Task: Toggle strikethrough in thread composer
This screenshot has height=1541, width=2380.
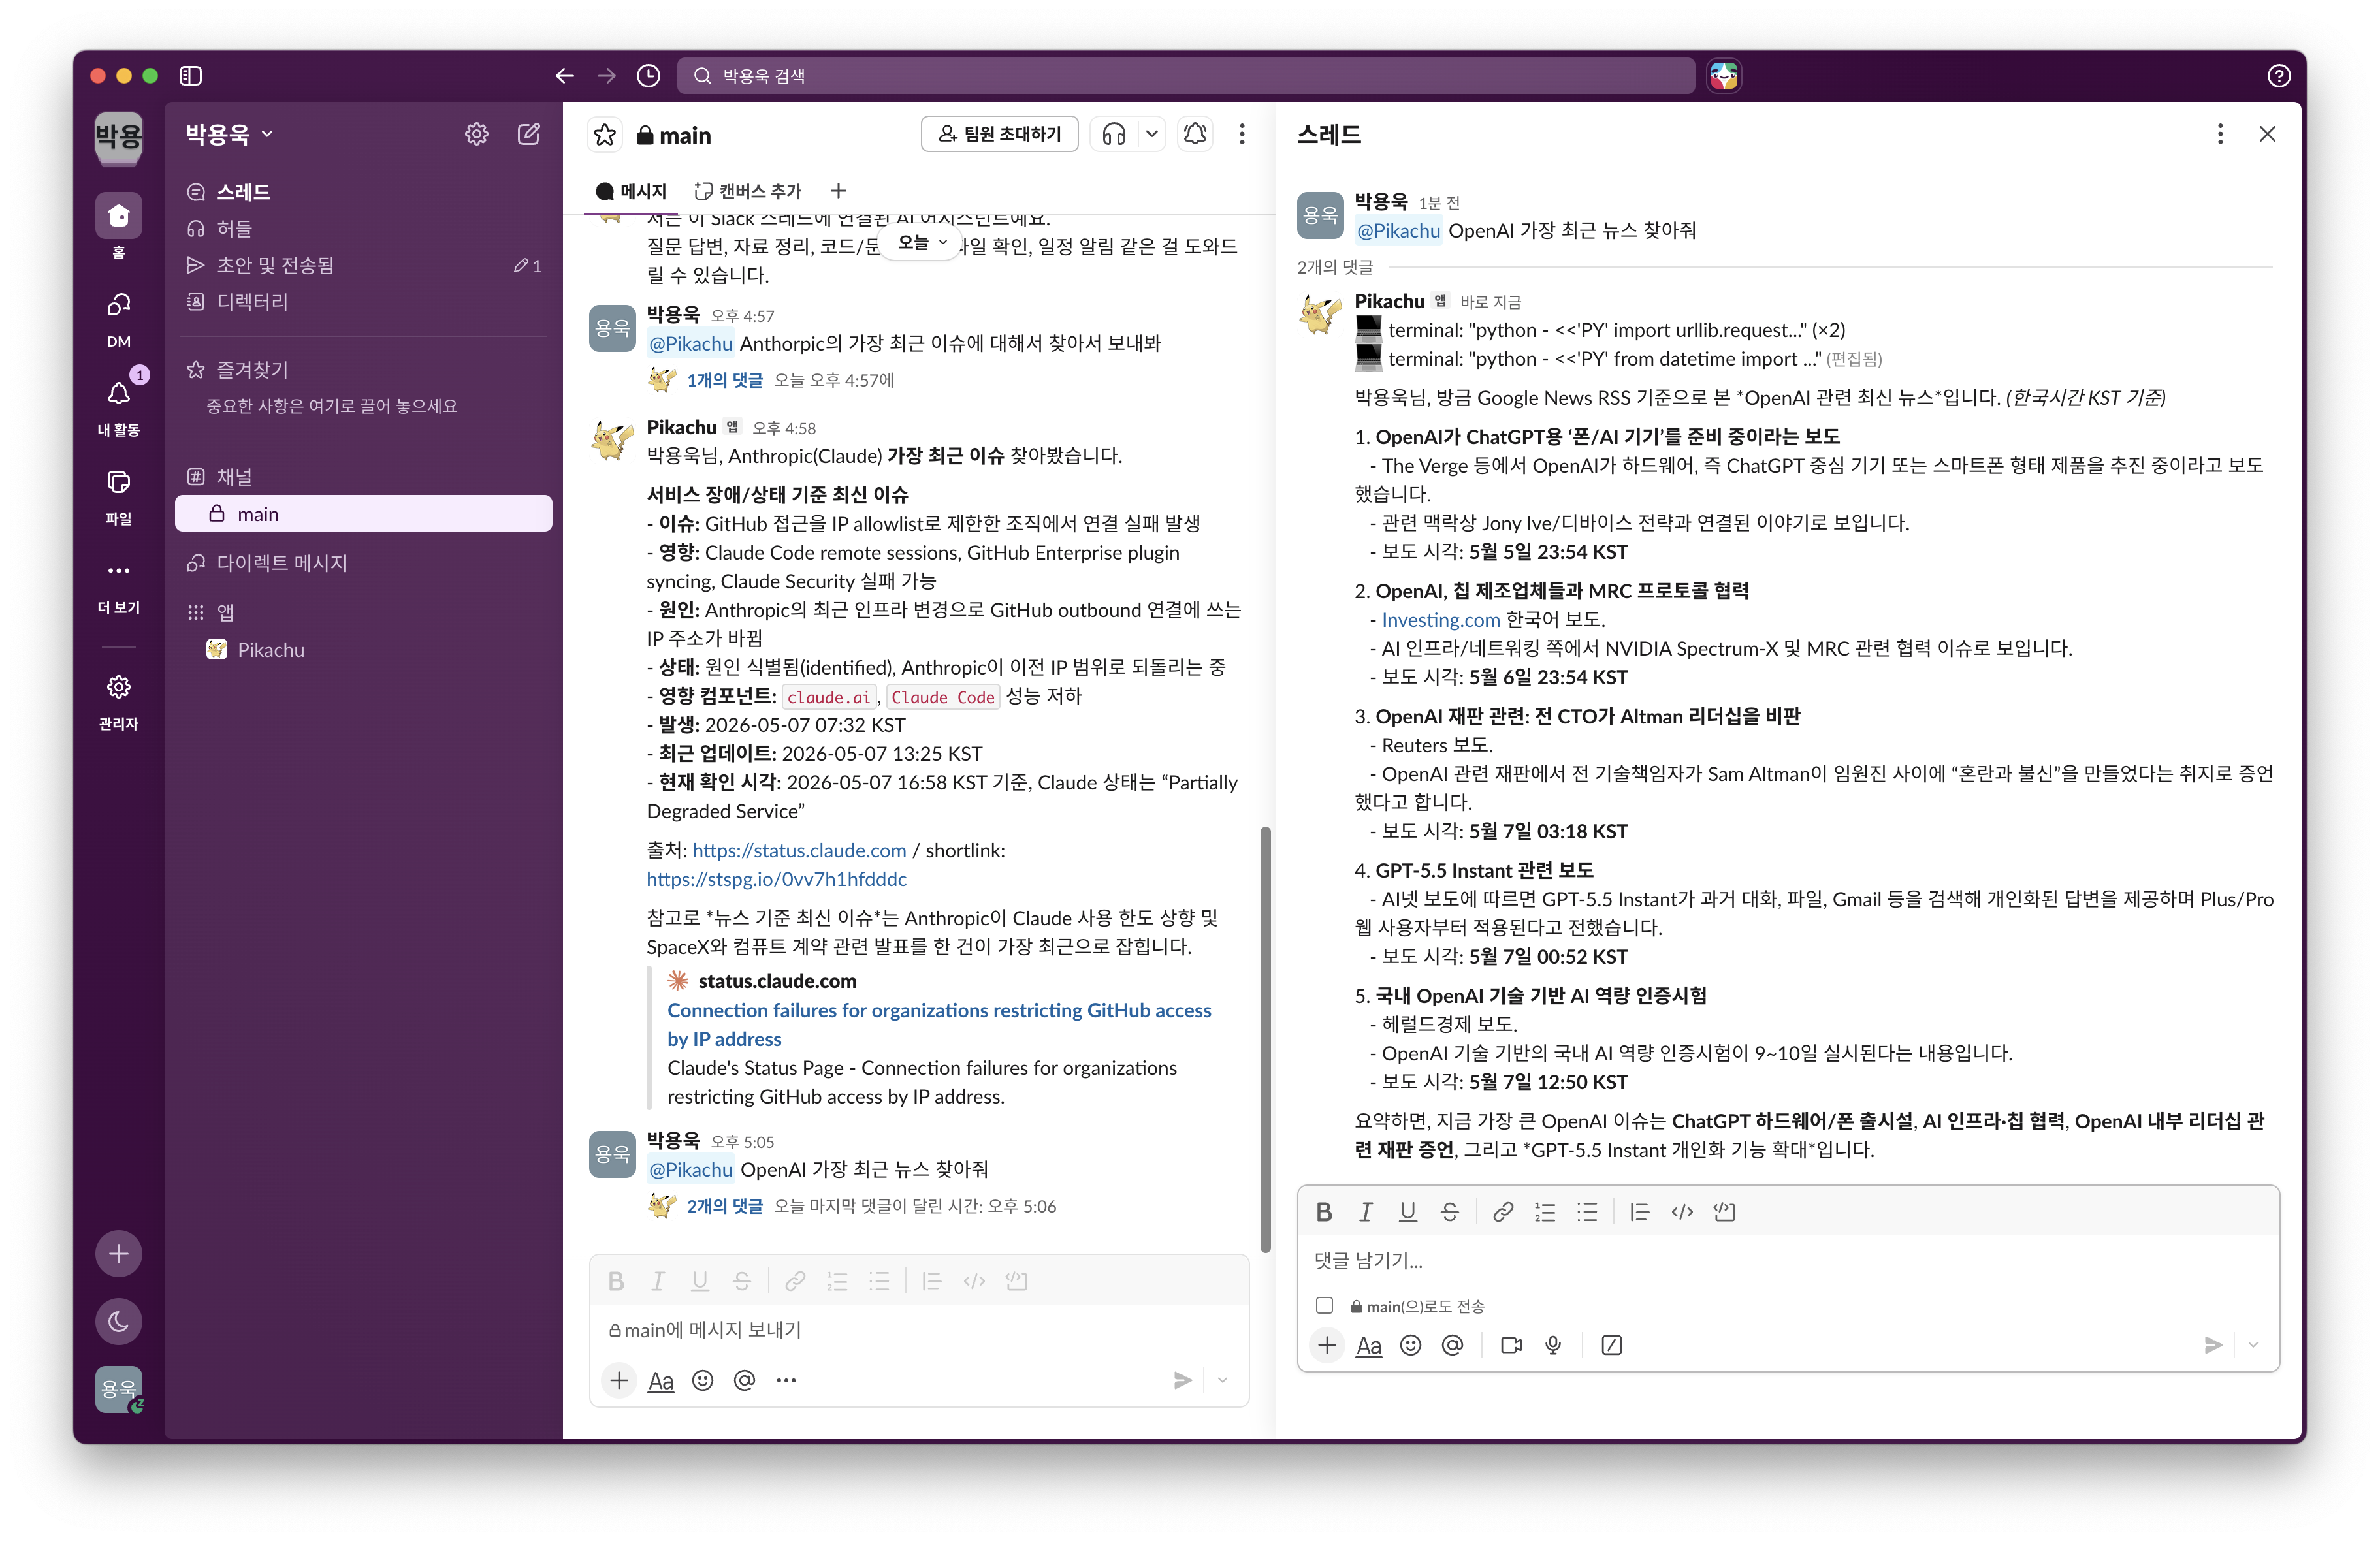Action: 1450,1212
